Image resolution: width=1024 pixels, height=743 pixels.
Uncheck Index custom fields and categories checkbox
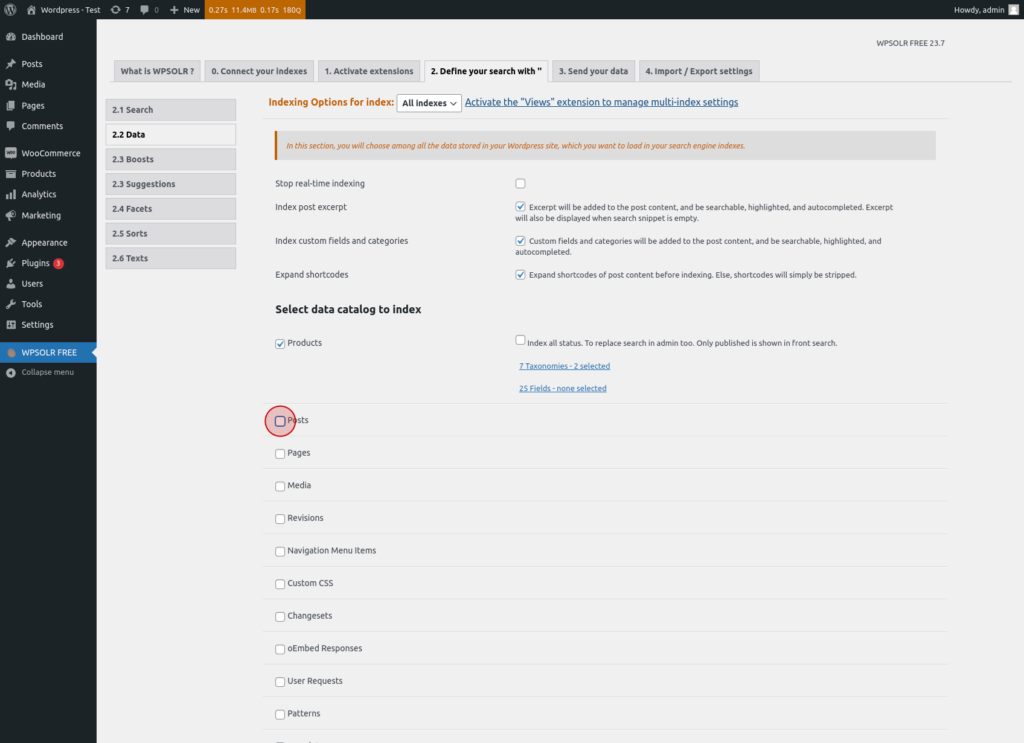[520, 241]
